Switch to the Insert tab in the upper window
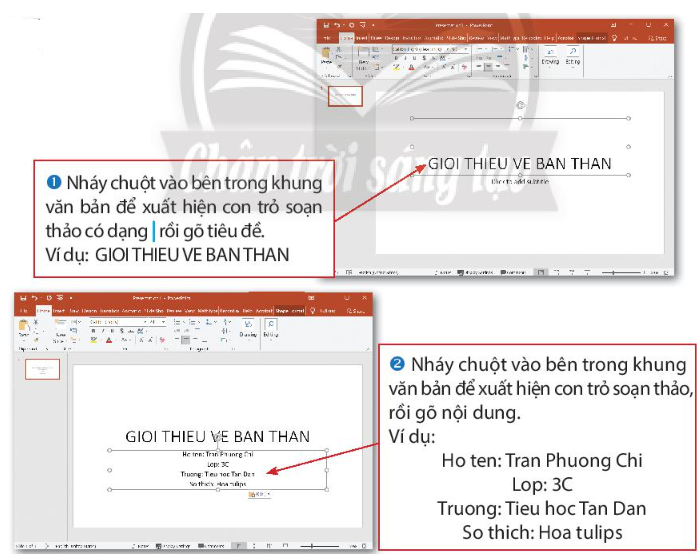700x554 pixels. [x=362, y=36]
